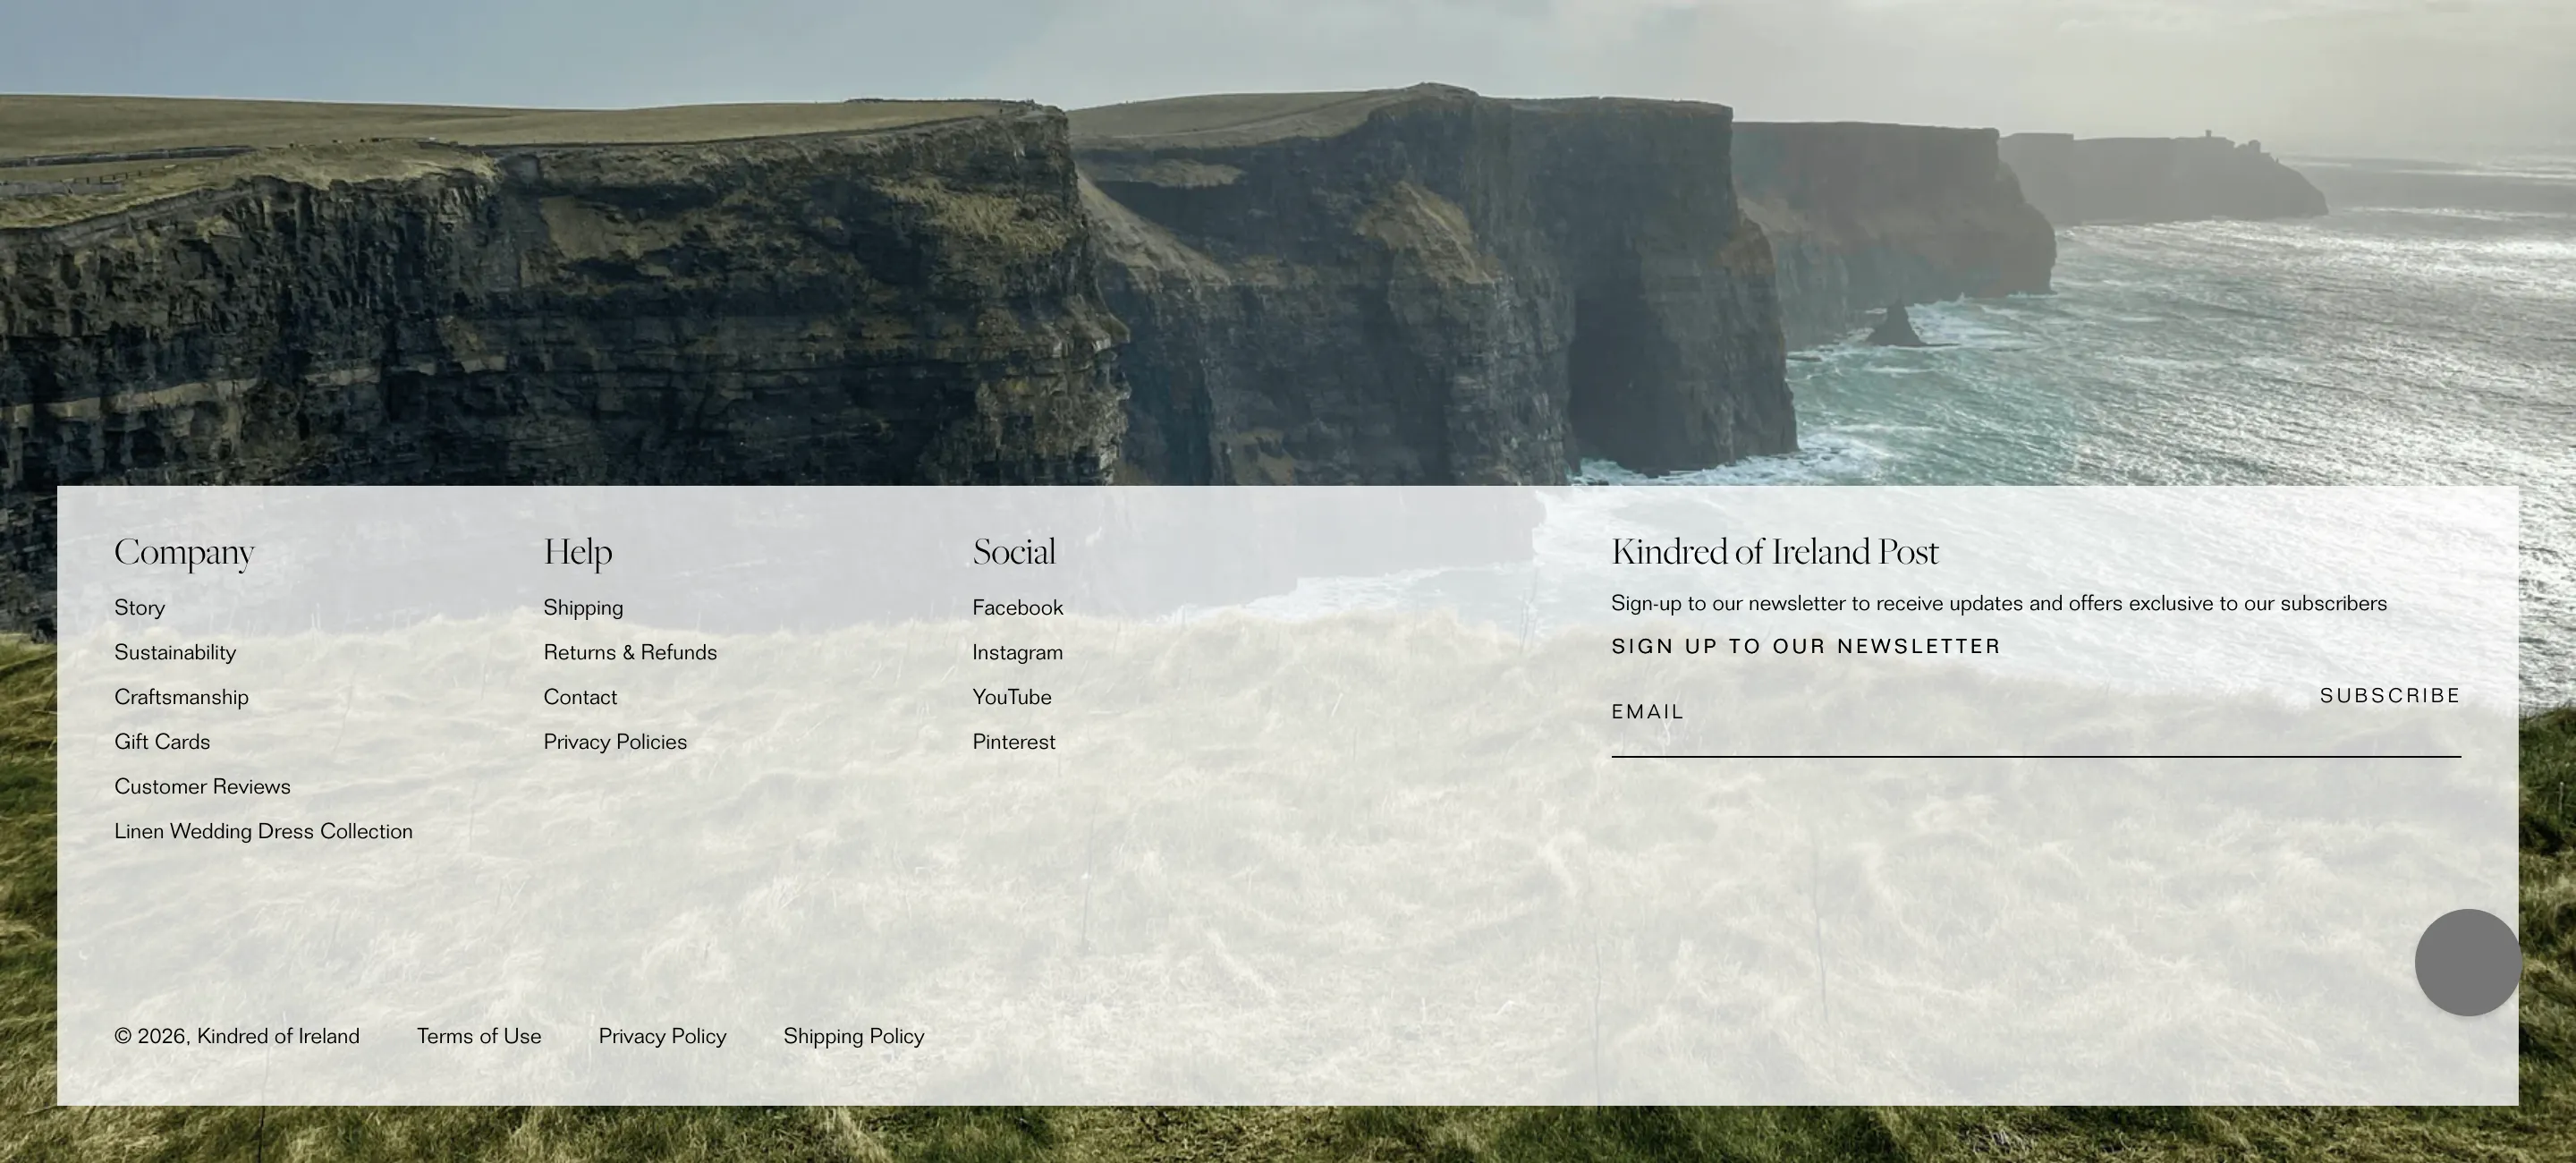The width and height of the screenshot is (2576, 1163).
Task: Open the Sustainability page link
Action: tap(175, 653)
